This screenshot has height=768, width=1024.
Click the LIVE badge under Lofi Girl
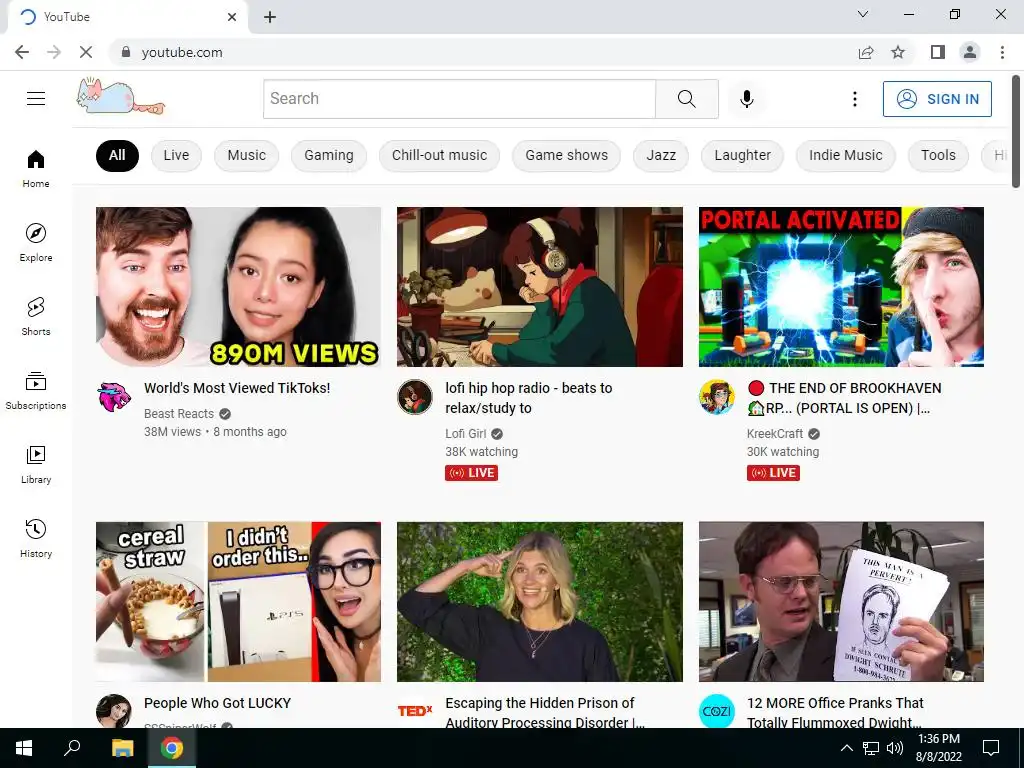click(472, 473)
